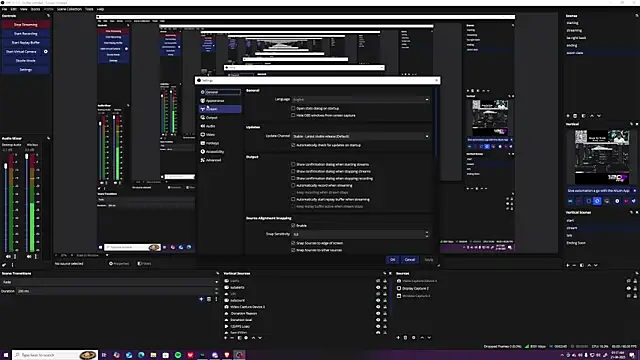The height and width of the screenshot is (360, 640).
Task: Enable Automatically record when streaming checkbox
Action: (293, 185)
